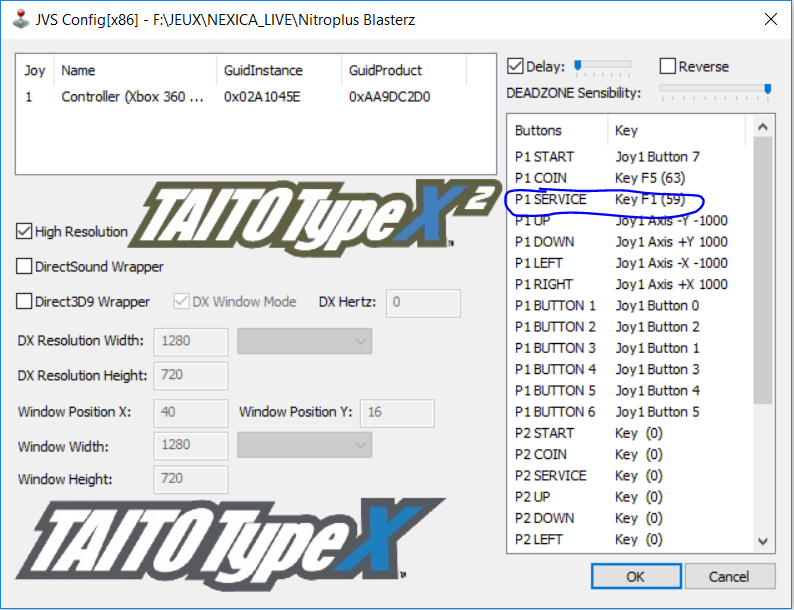The height and width of the screenshot is (610, 794).
Task: Adjust the DEADZONE Sensibility slider
Action: pyautogui.click(x=767, y=91)
